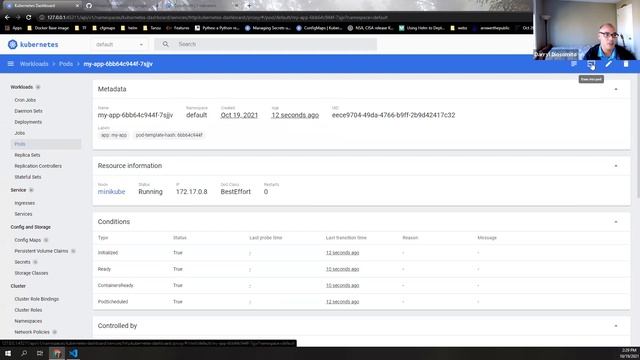Click the pod UID text
Screen dimensions: 640x360
tap(393, 115)
